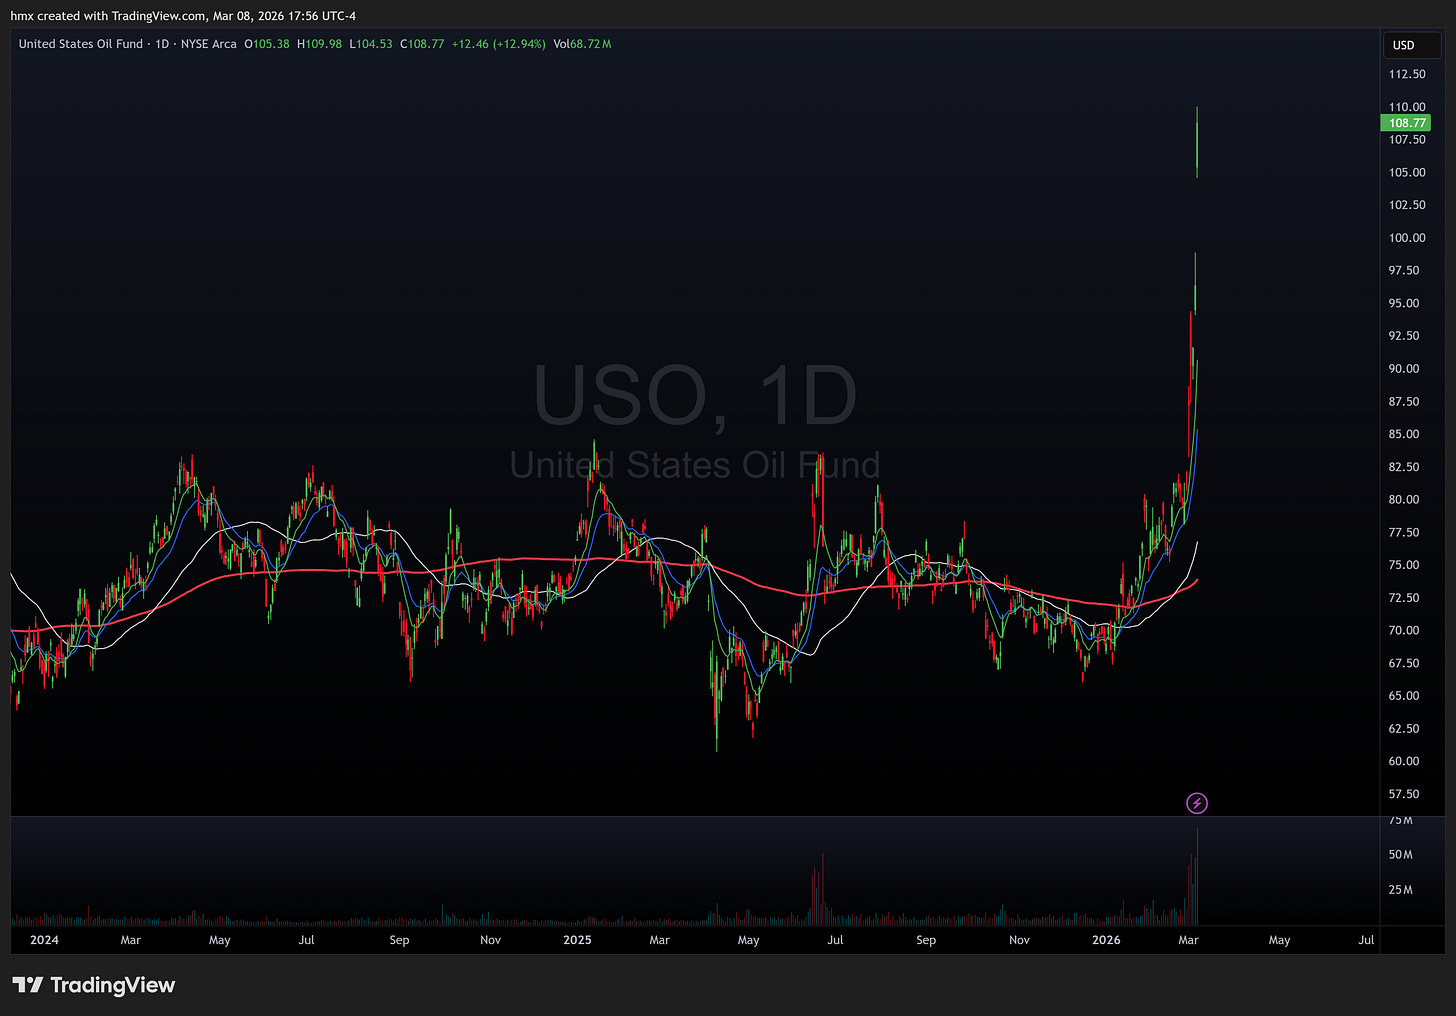Click the 80.00 price axis label
This screenshot has width=1456, height=1016.
click(1404, 500)
